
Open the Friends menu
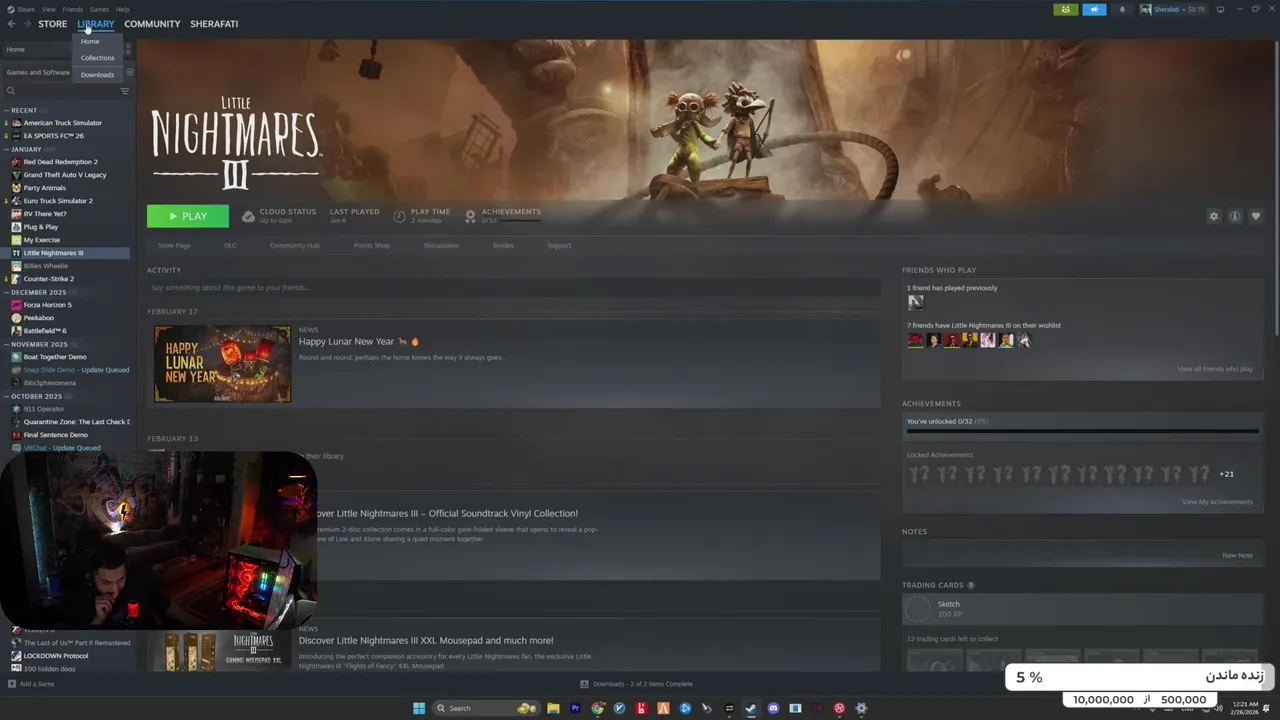(72, 9)
